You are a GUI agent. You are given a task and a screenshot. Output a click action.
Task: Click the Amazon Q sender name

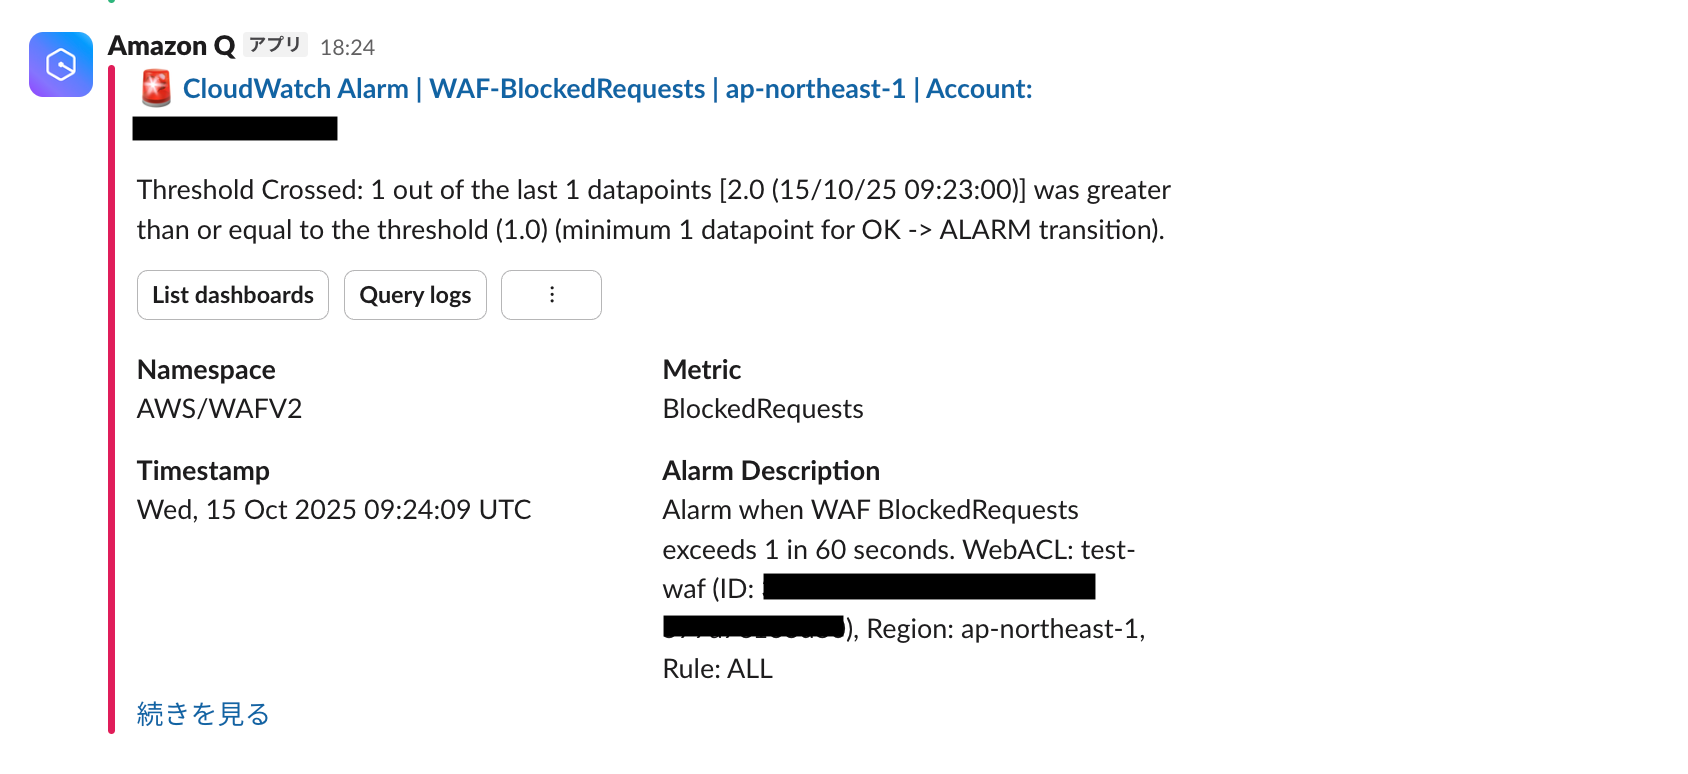pos(171,46)
